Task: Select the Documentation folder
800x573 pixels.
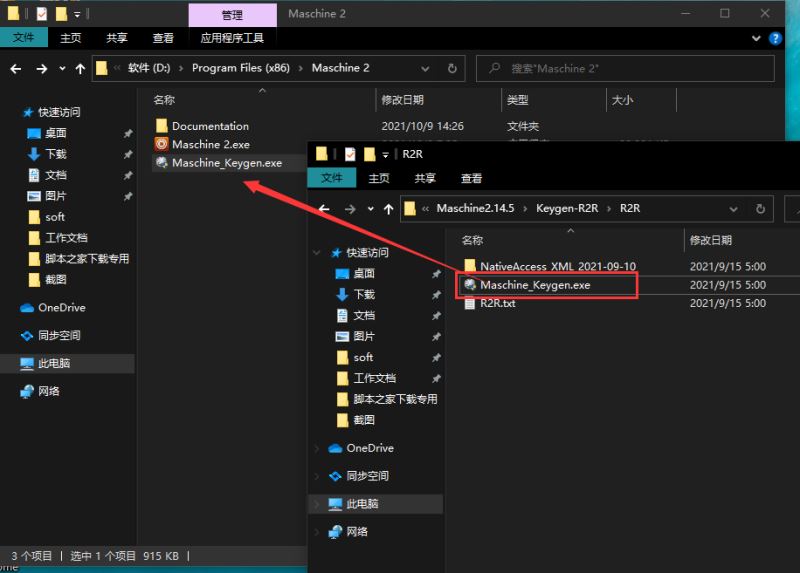Action: click(210, 126)
